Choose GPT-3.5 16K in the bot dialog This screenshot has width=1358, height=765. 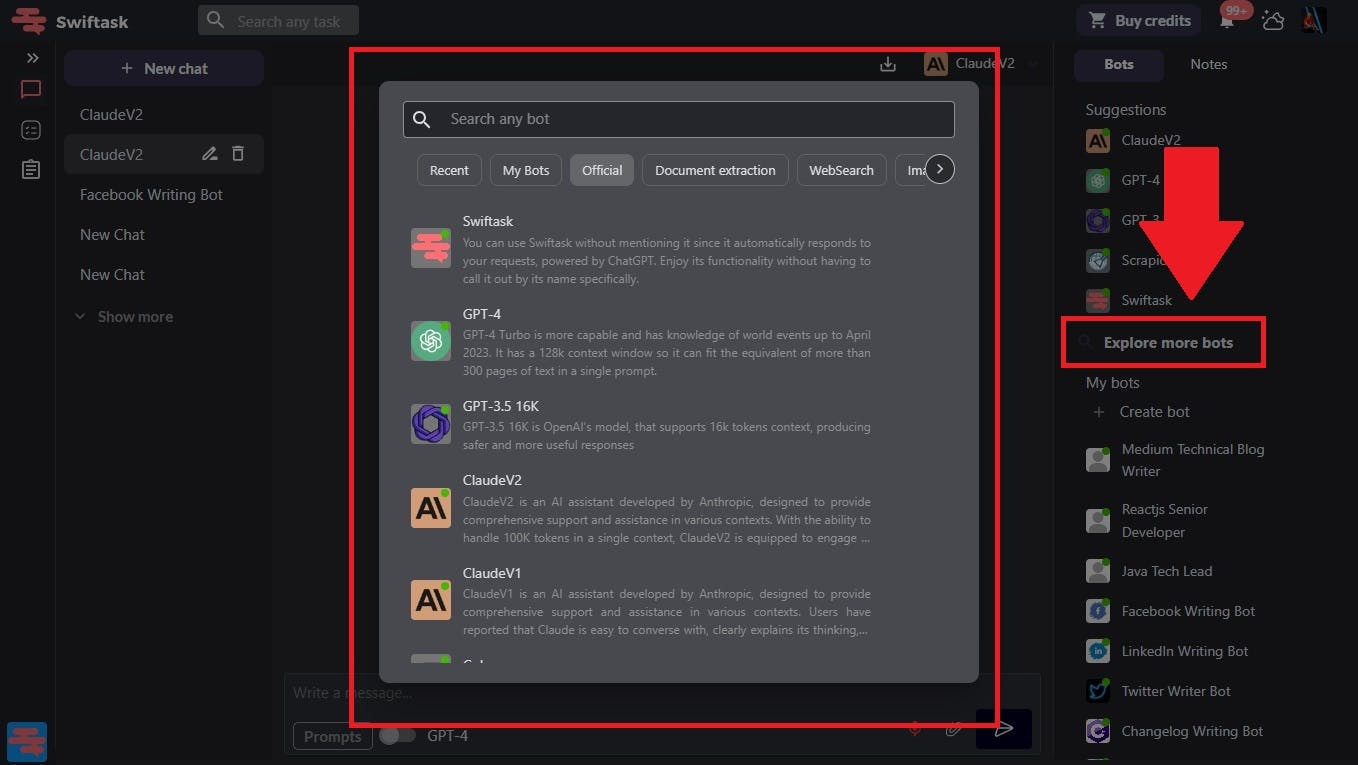click(641, 425)
